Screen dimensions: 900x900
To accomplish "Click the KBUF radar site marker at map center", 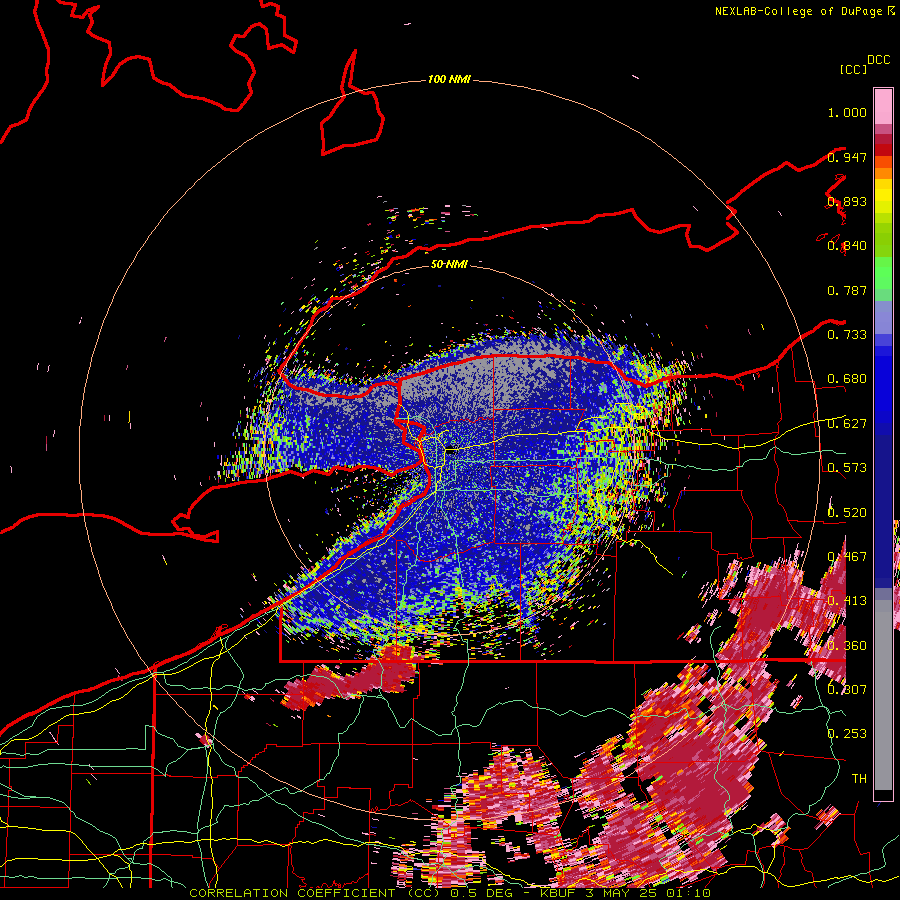I will [x=452, y=451].
